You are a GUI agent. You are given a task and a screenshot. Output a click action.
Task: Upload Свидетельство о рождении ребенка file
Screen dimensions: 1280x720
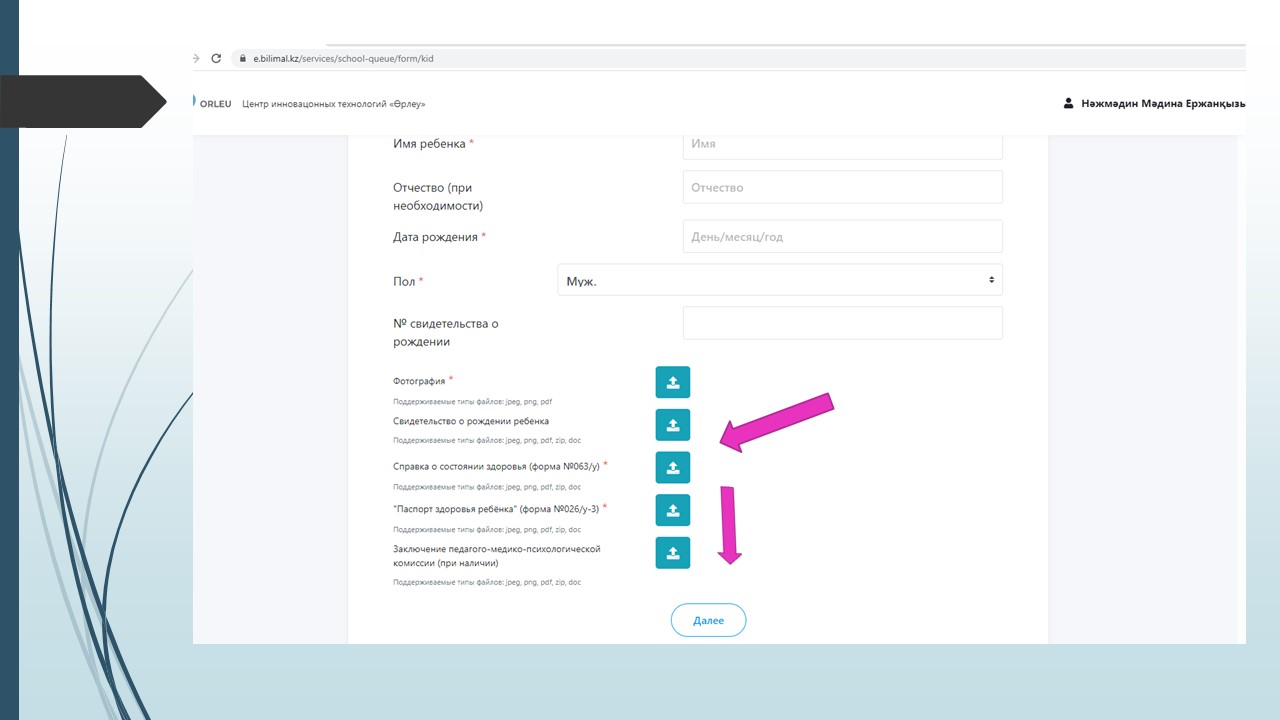[x=672, y=425]
